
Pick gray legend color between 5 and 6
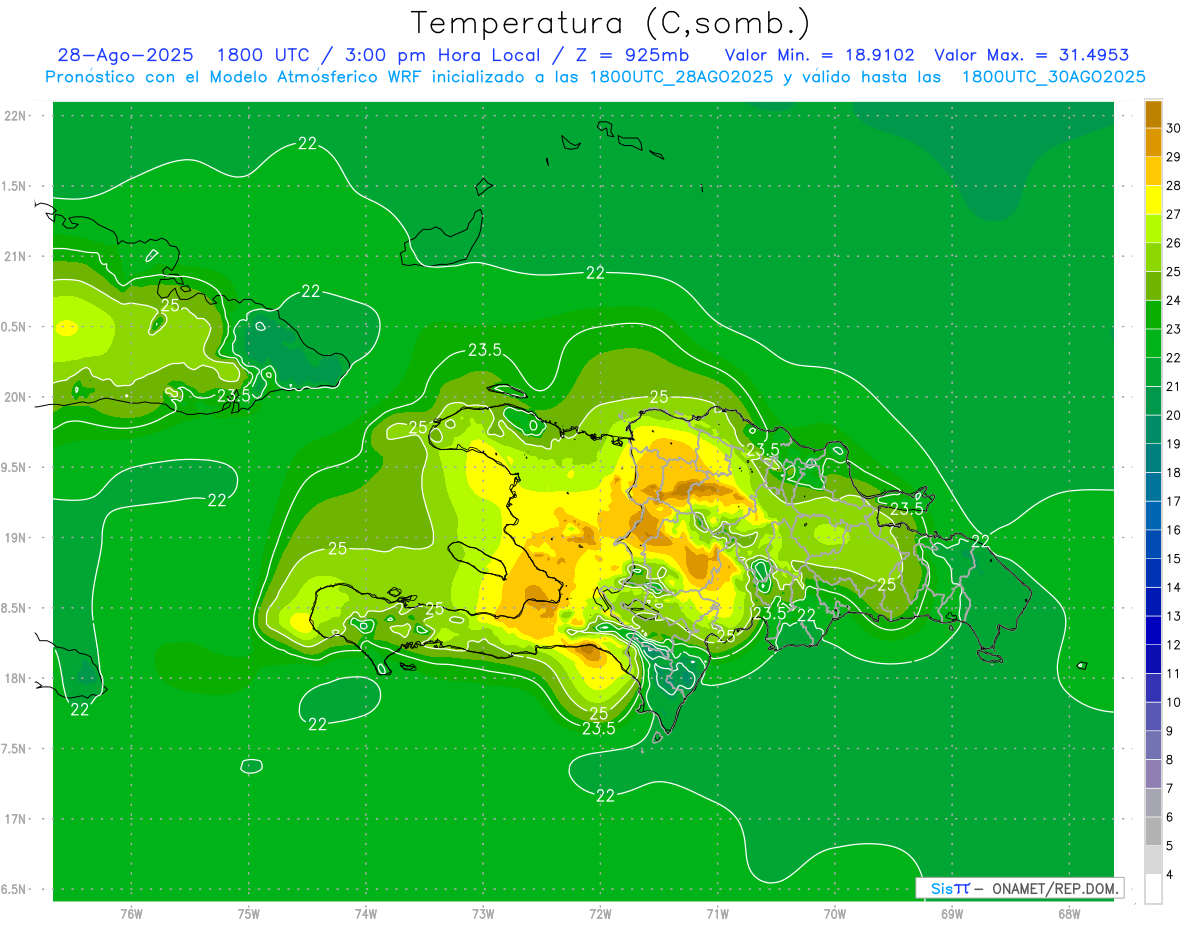(x=1153, y=831)
